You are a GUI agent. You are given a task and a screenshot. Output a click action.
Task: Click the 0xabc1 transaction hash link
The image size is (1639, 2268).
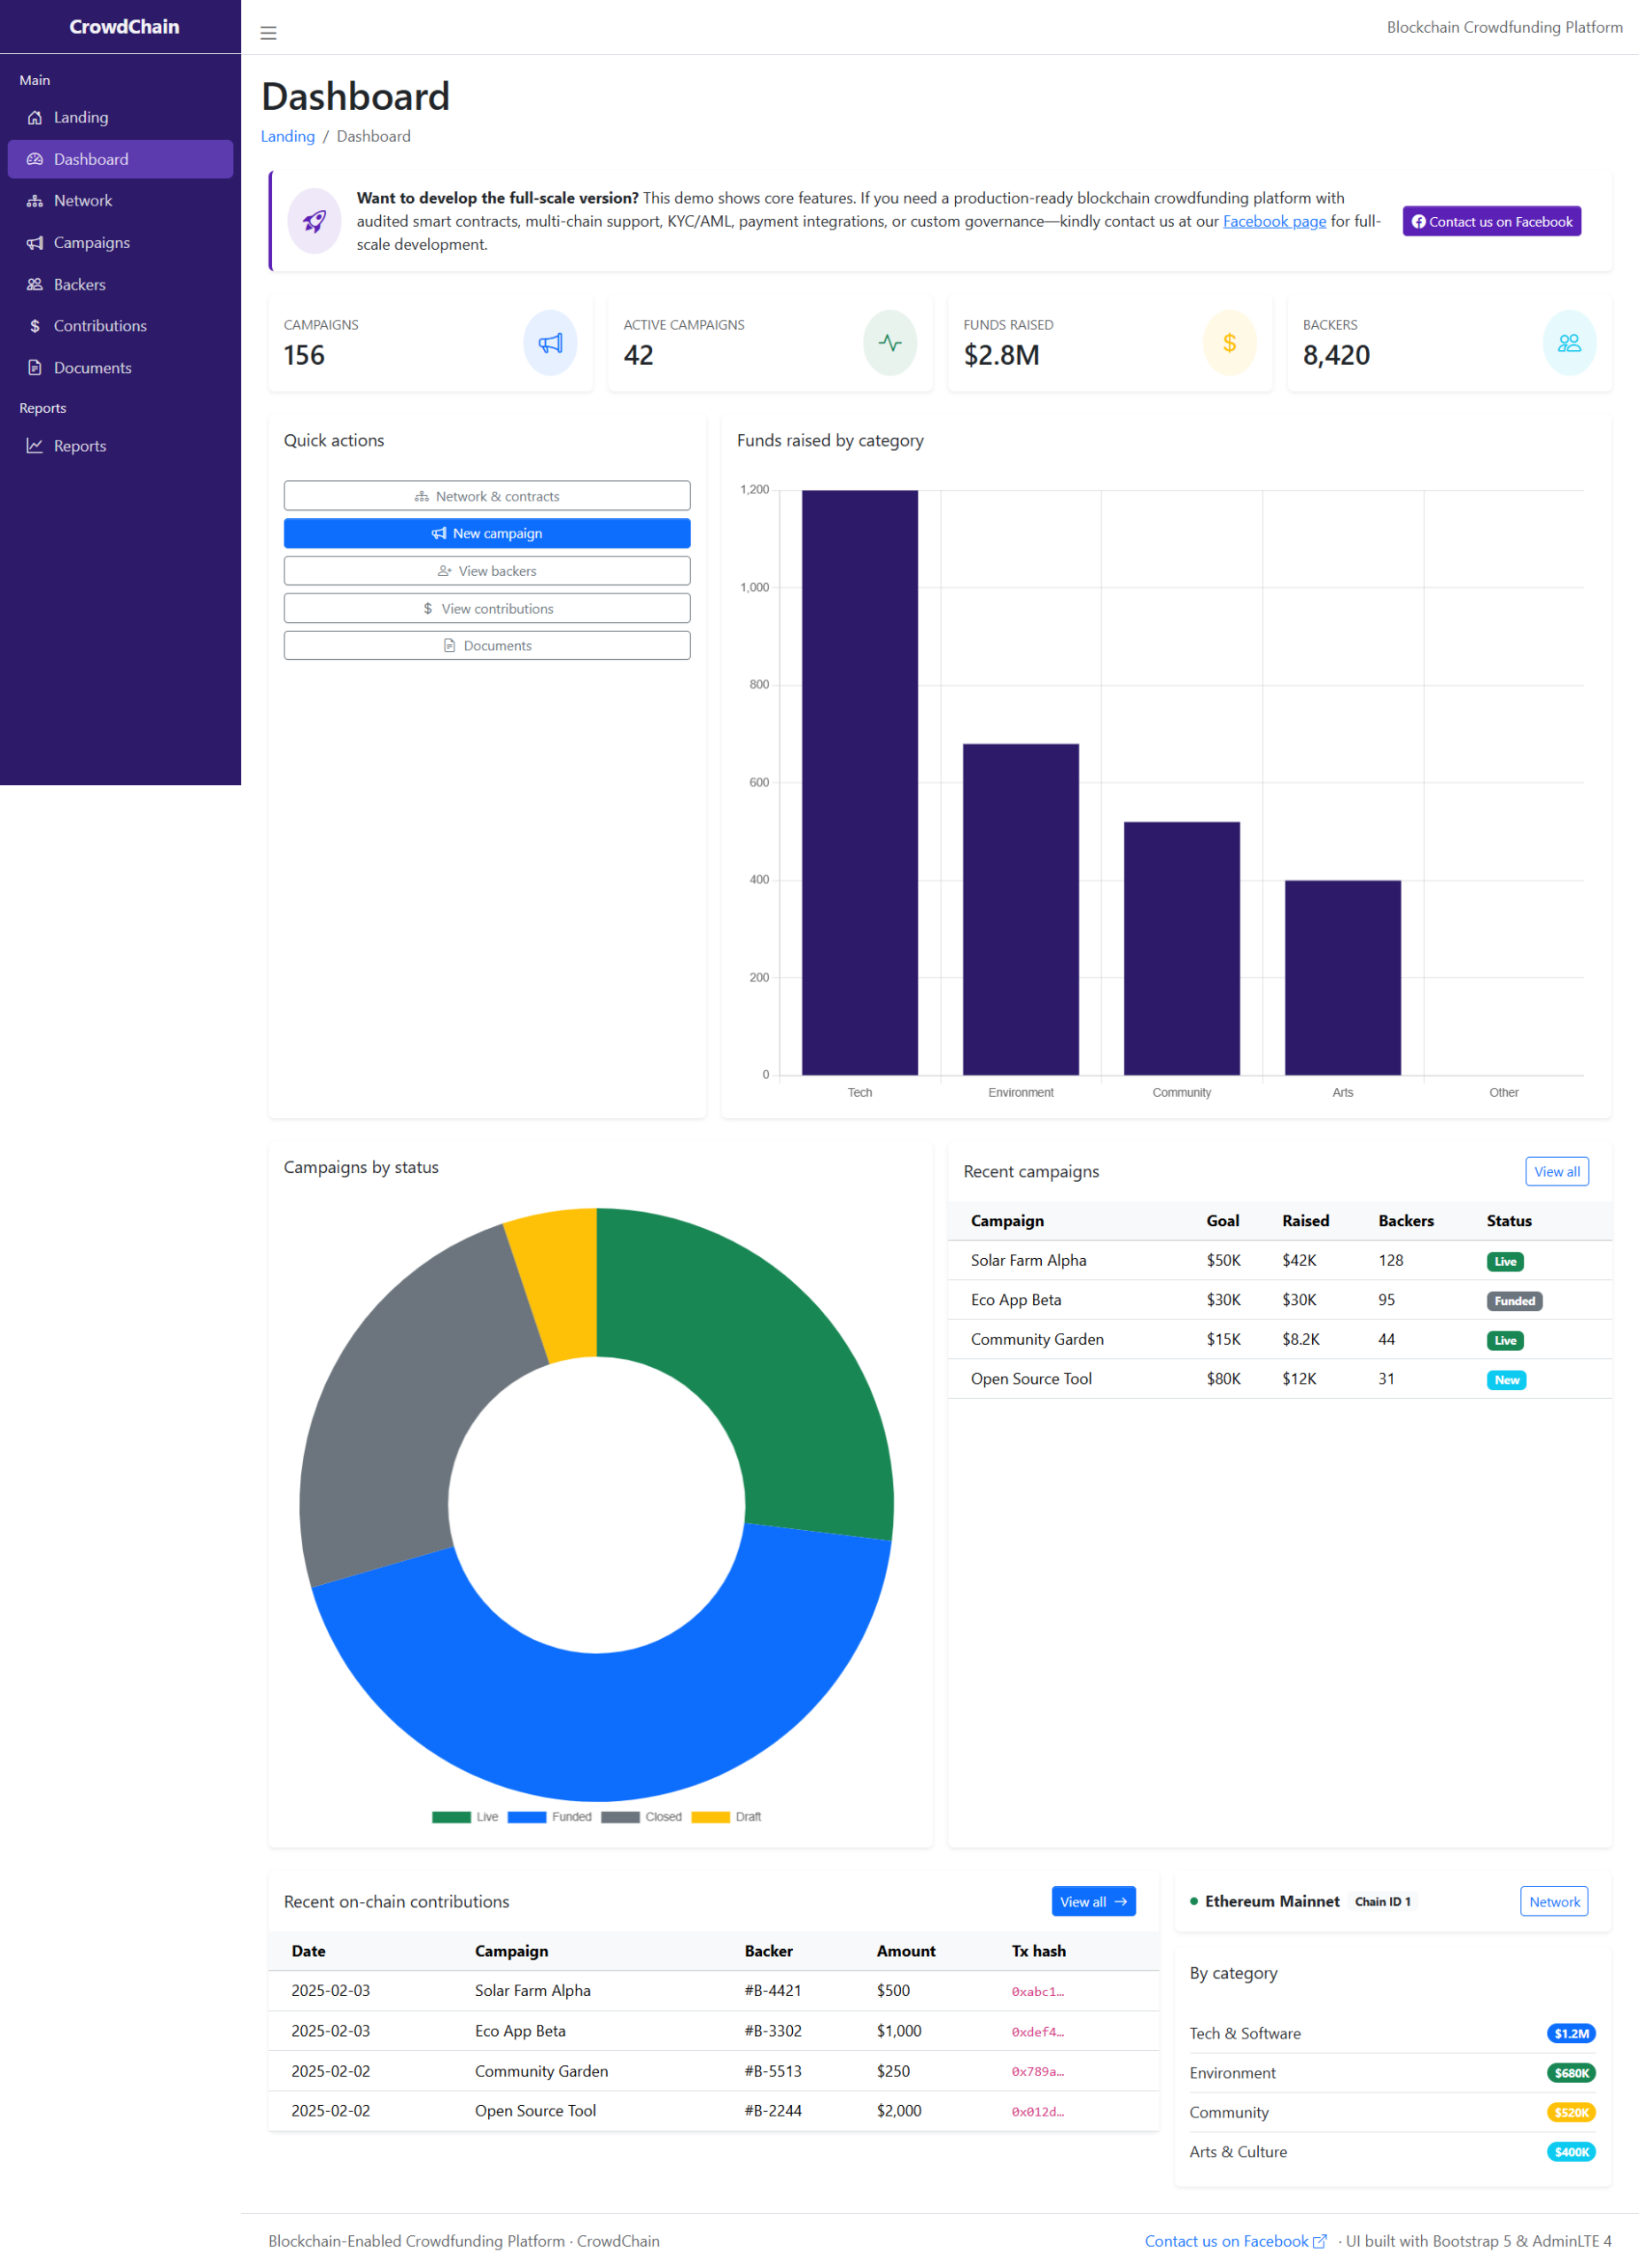1038,1991
